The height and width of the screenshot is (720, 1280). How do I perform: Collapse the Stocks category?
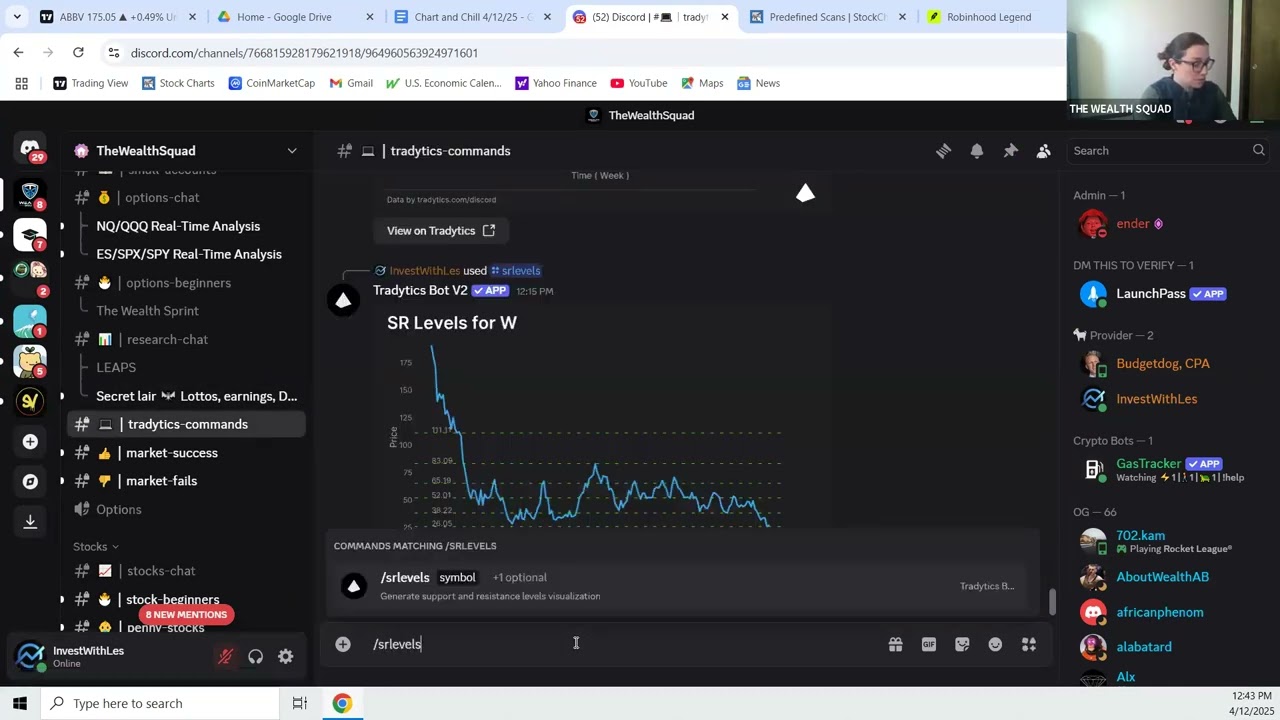(96, 547)
